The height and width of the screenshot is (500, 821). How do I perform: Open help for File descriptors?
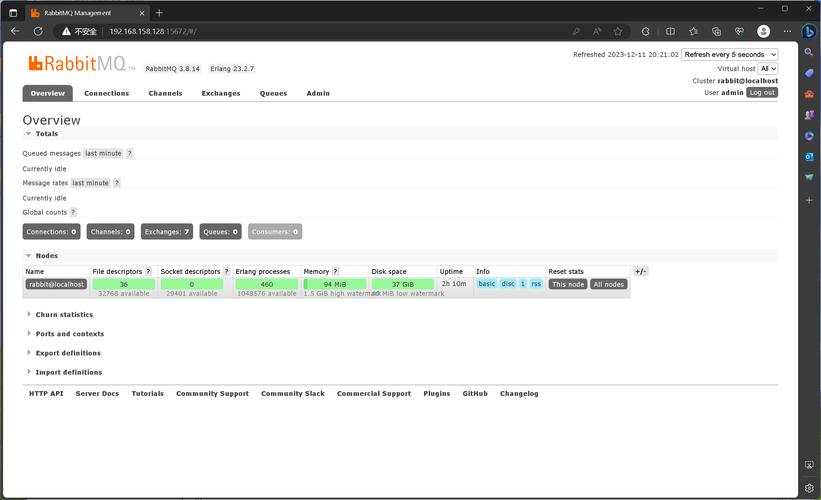[x=148, y=271]
